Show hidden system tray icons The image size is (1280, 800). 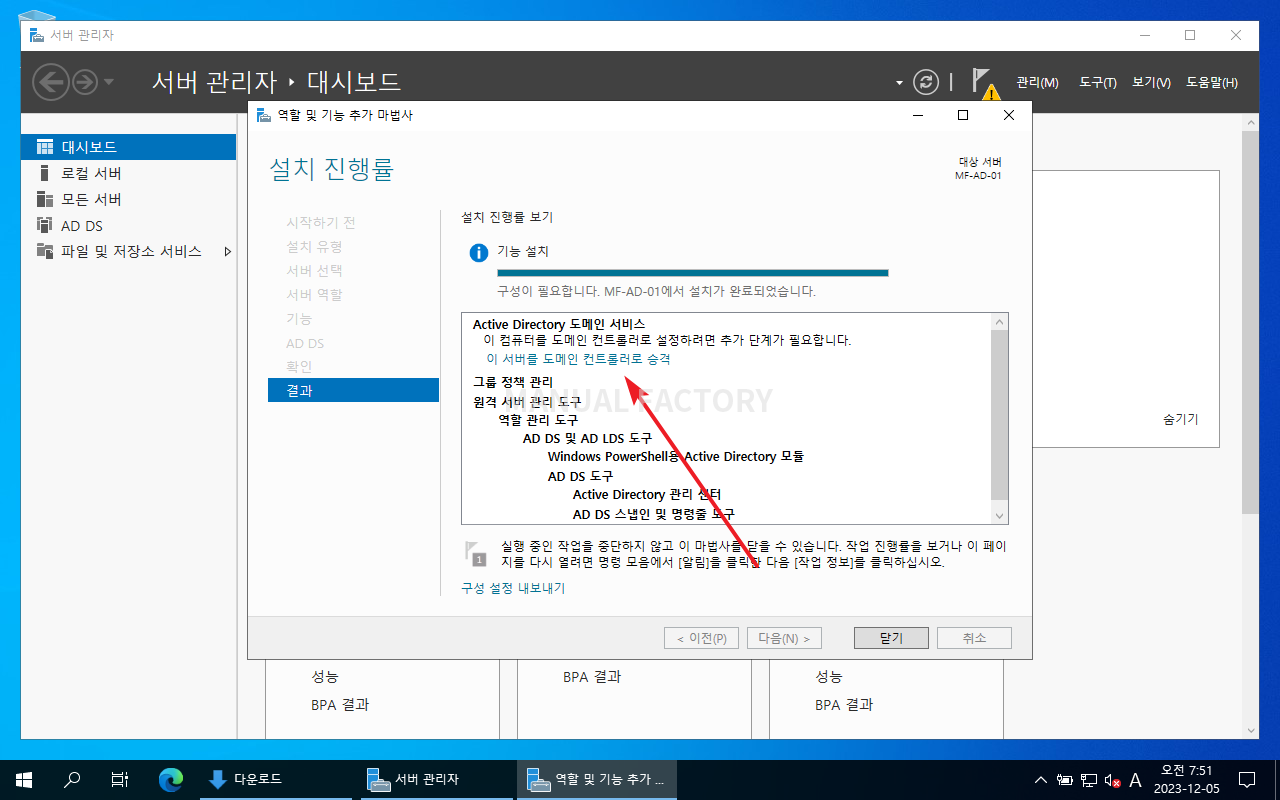tap(1041, 779)
